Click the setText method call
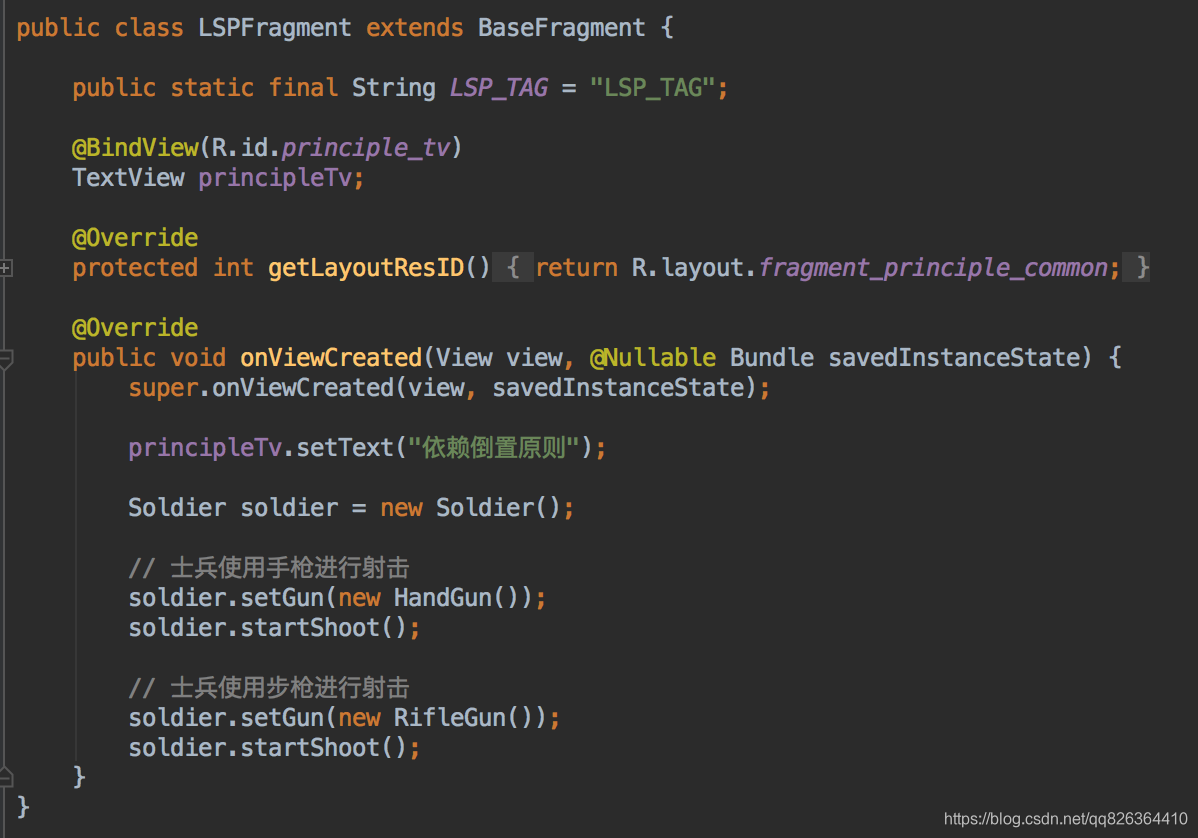The height and width of the screenshot is (838, 1198). pos(345,448)
